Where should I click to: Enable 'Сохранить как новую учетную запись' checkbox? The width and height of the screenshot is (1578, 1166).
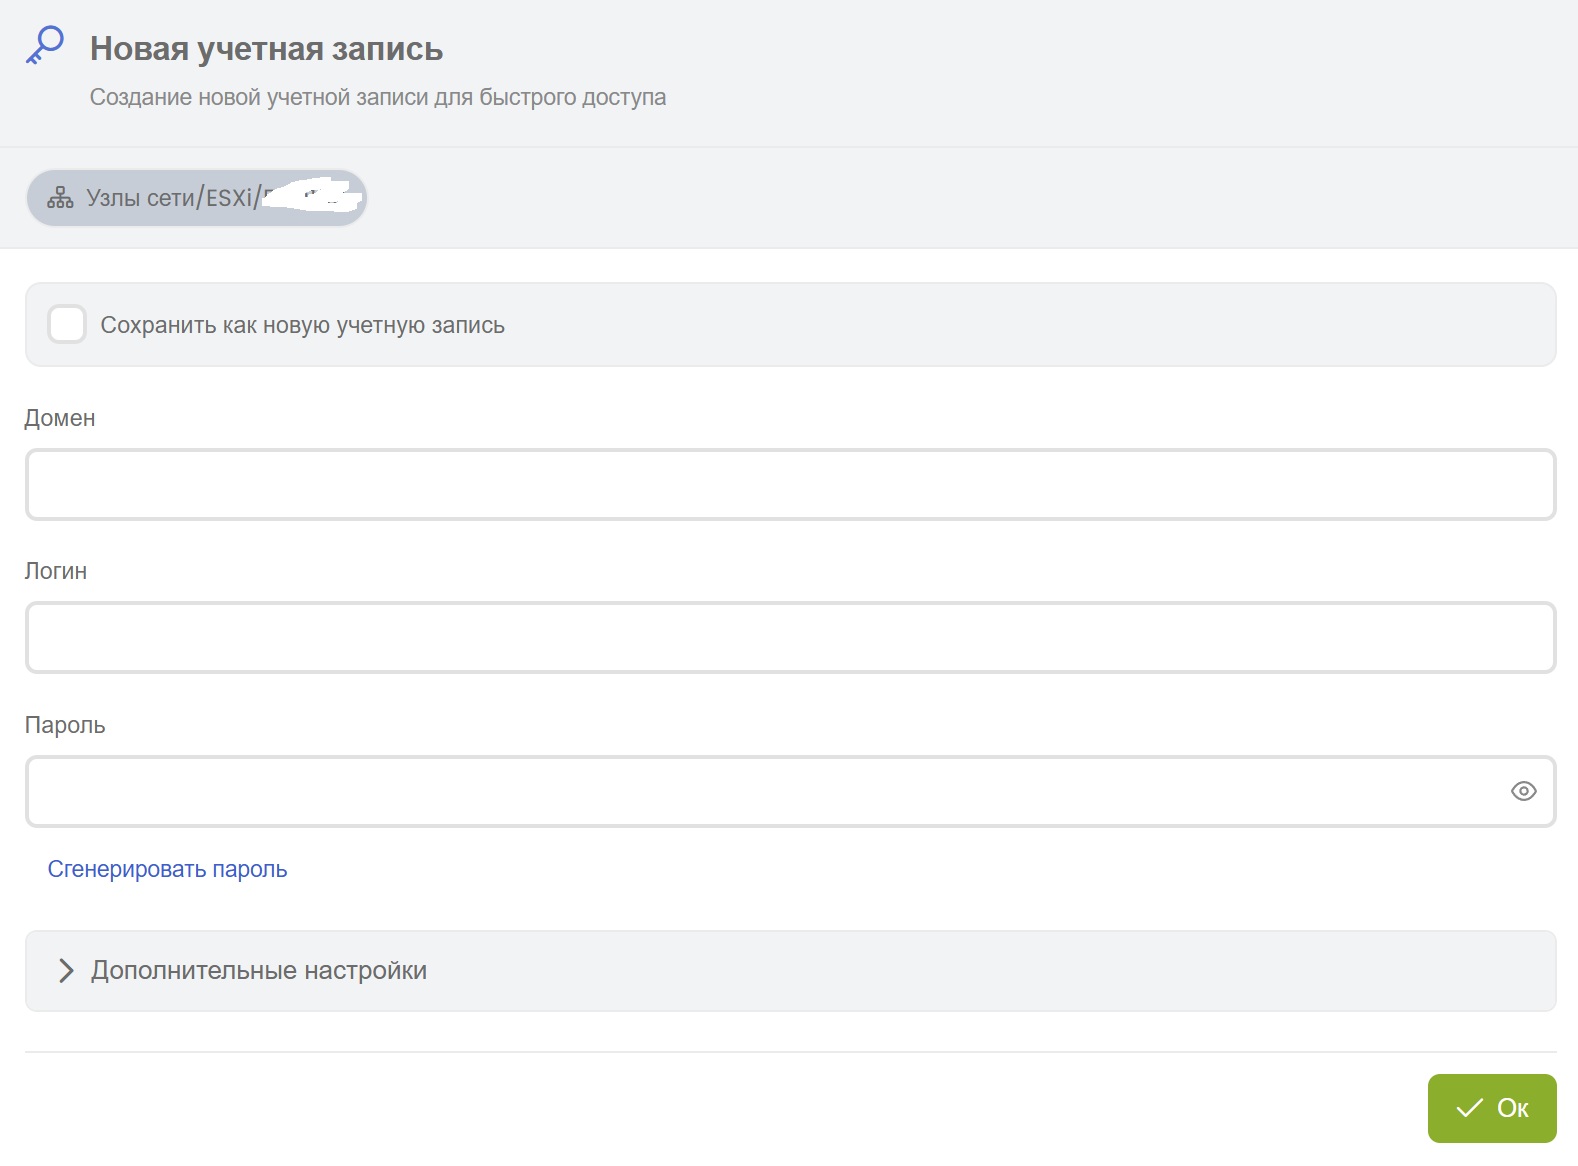(67, 325)
